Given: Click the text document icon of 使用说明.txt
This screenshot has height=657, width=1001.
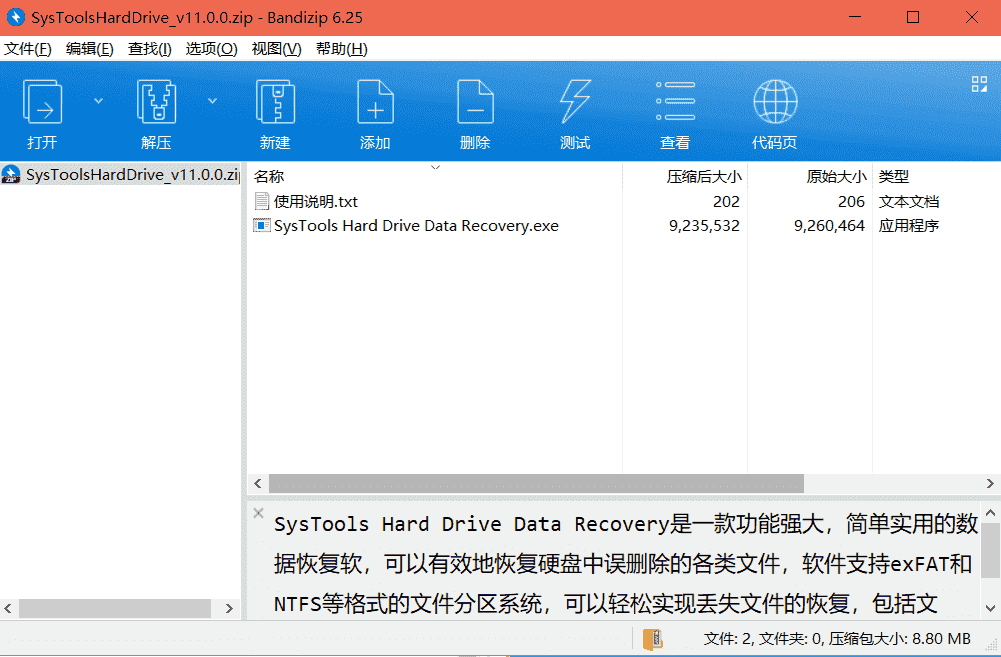Looking at the screenshot, I should click(x=262, y=201).
